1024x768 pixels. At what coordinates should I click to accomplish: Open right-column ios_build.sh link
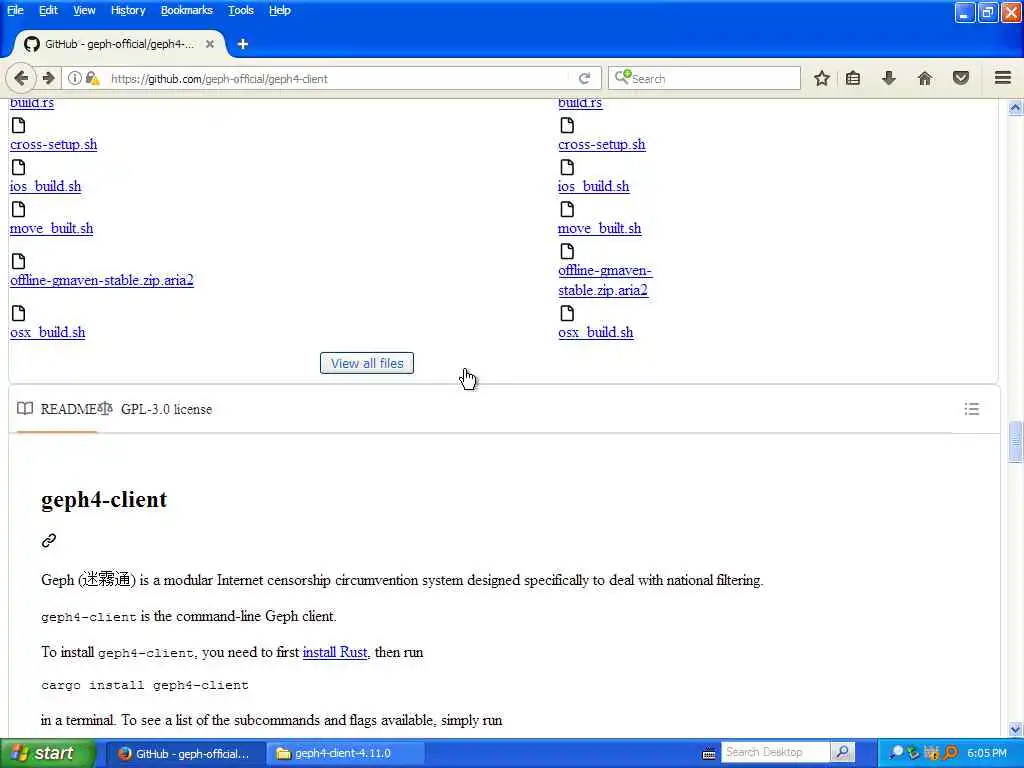(594, 186)
